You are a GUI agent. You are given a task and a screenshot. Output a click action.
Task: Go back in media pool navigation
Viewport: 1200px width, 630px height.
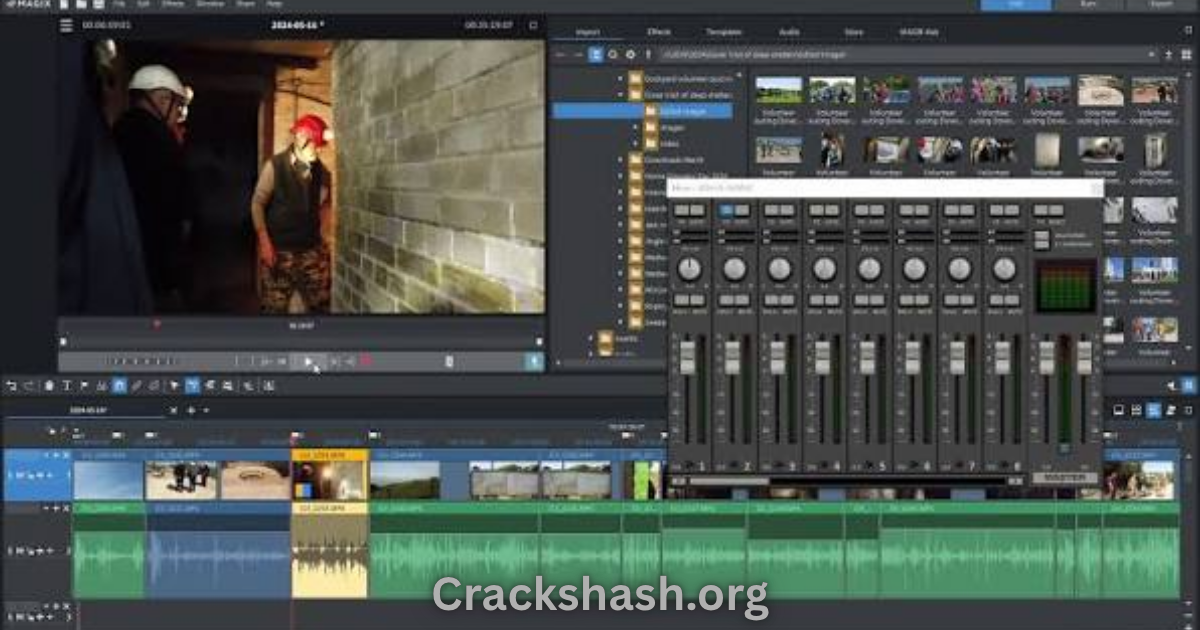561,55
